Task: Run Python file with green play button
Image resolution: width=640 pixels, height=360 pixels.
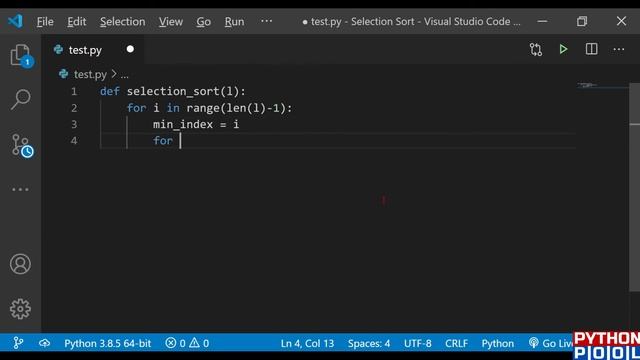Action: [563, 49]
